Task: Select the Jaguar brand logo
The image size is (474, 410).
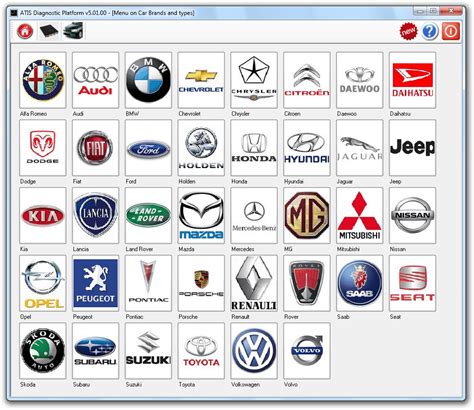Action: point(360,148)
